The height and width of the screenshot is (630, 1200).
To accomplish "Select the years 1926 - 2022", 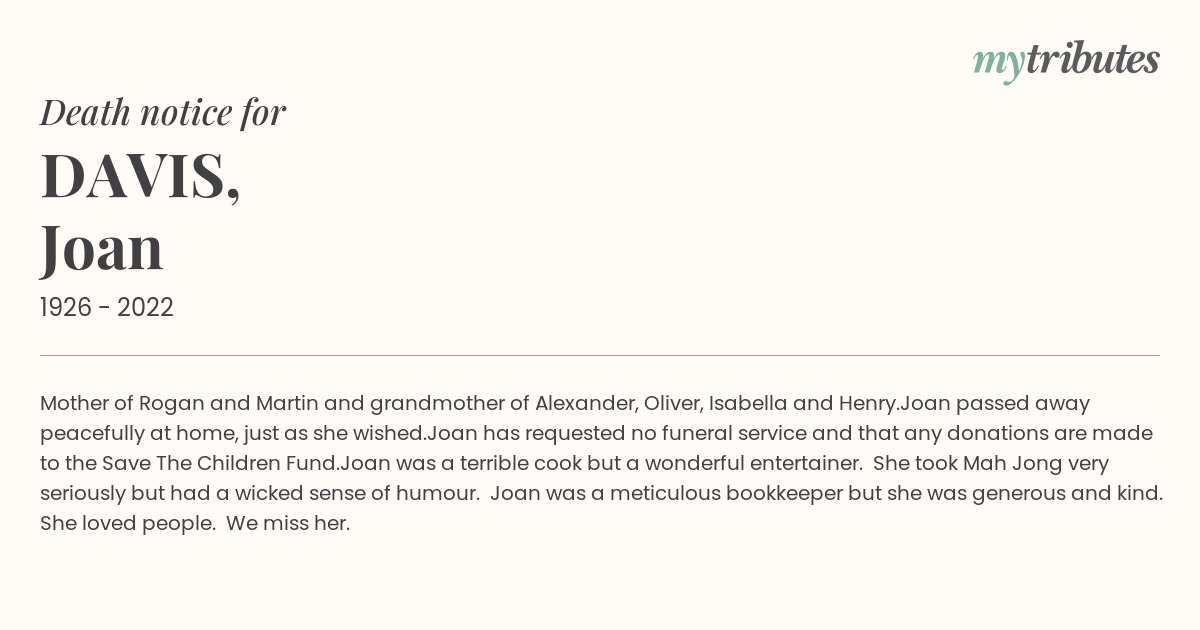I will [x=107, y=308].
